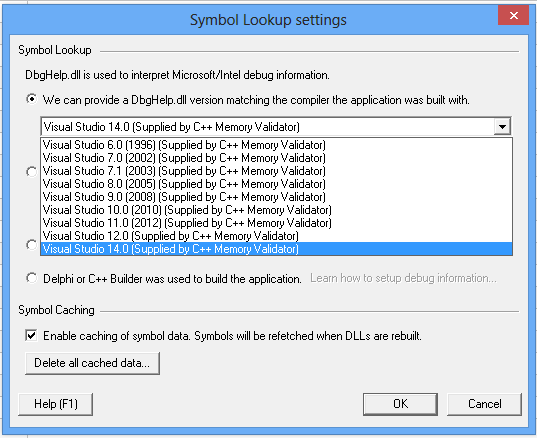The image size is (537, 438).
Task: Choose Visual Studio 12.0 in the list
Action: [x=277, y=236]
